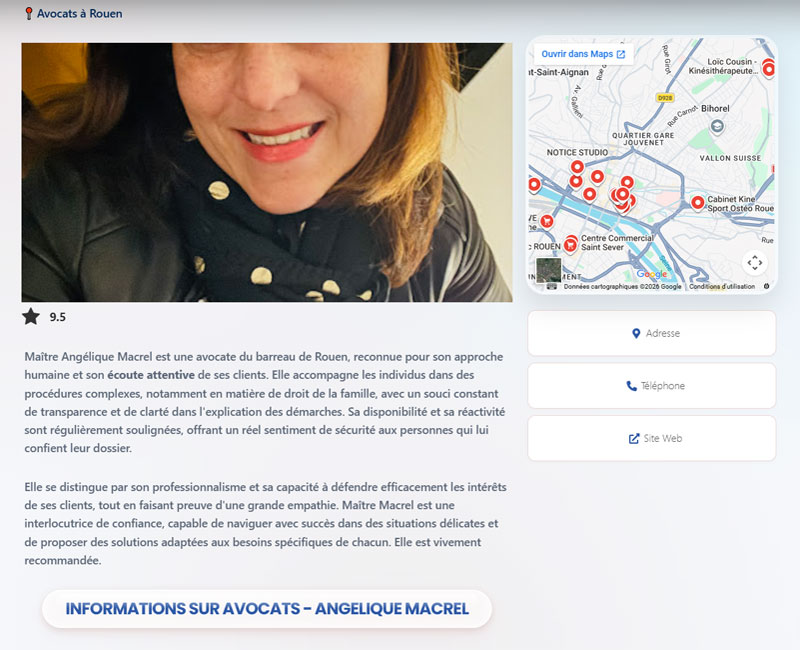This screenshot has height=650, width=800.
Task: Show the lawyer's Adresse
Action: pos(651,333)
